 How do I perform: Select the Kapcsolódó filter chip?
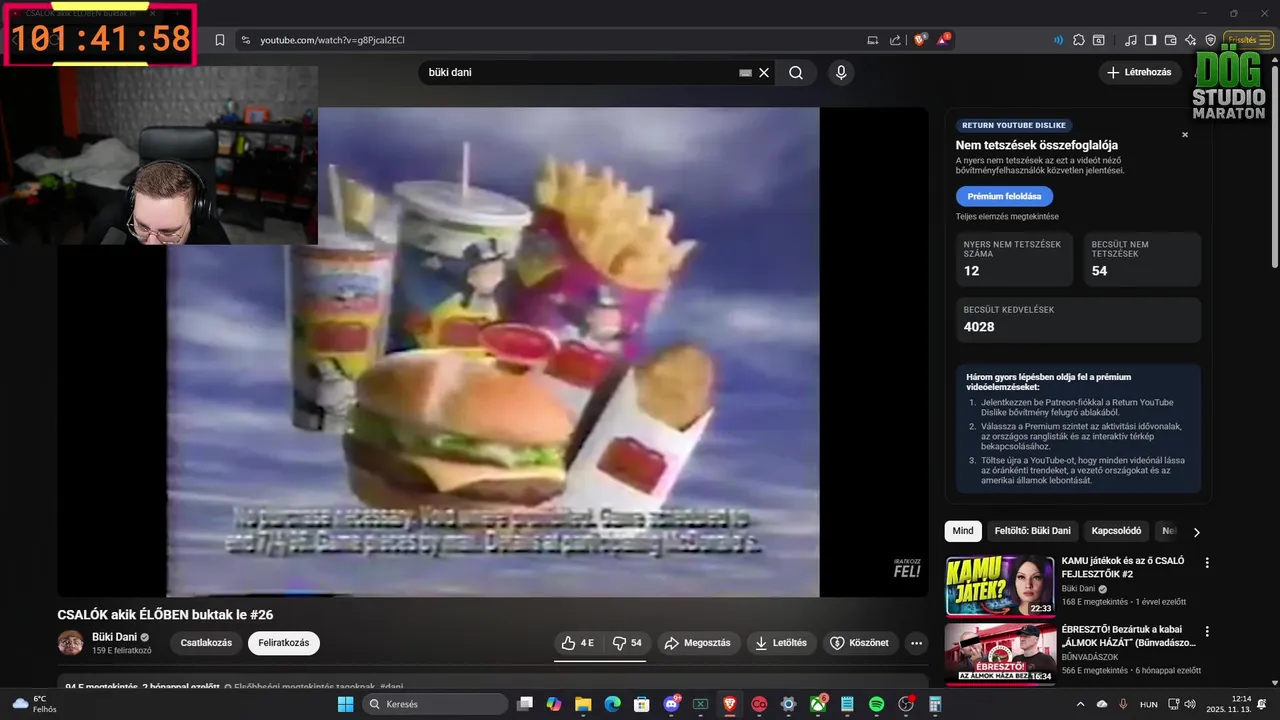1116,531
